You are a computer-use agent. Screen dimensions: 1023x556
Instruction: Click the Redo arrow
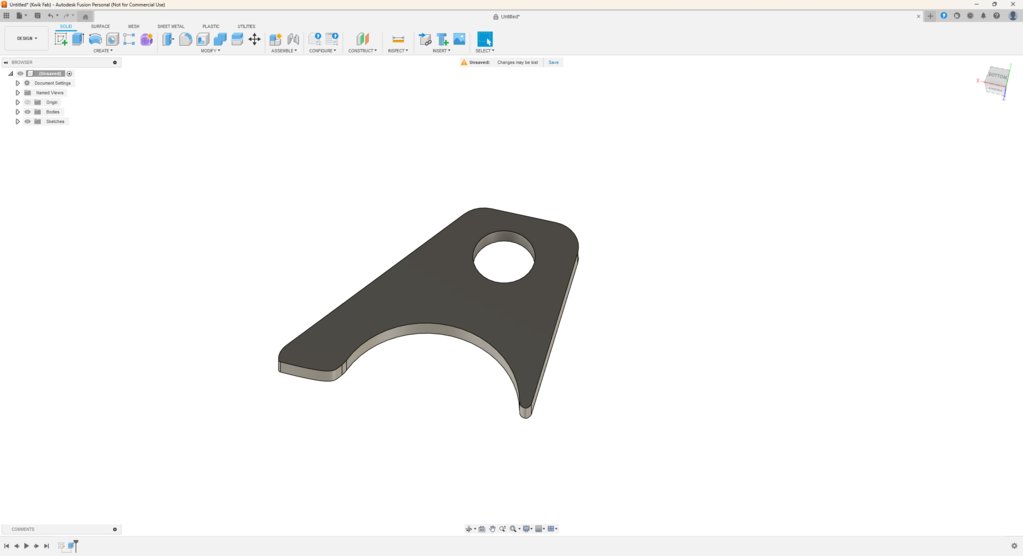point(67,16)
